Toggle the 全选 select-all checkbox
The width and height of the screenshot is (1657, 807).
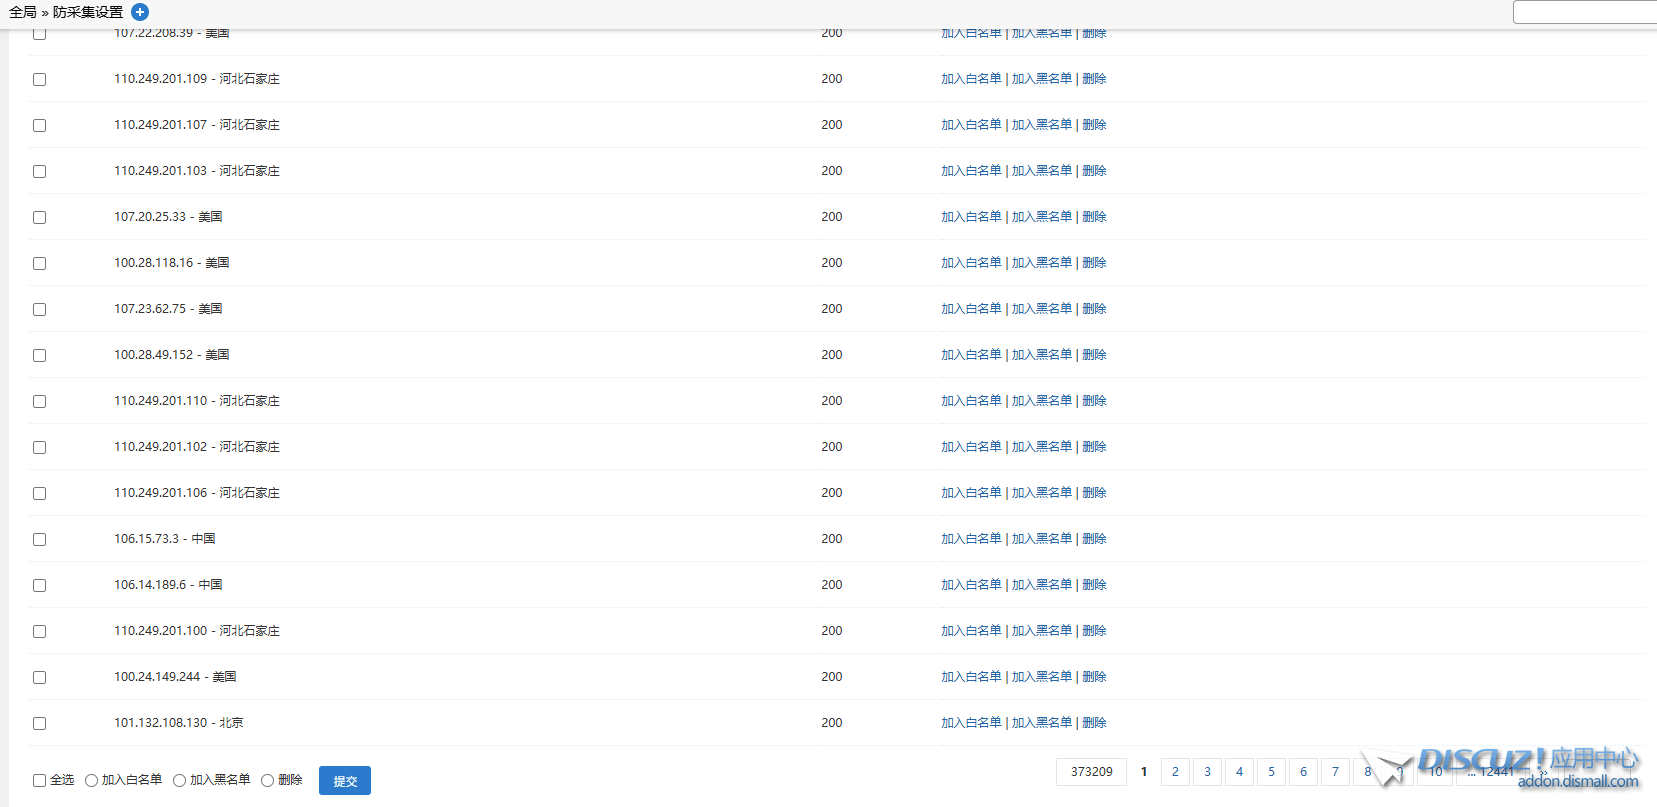click(40, 780)
